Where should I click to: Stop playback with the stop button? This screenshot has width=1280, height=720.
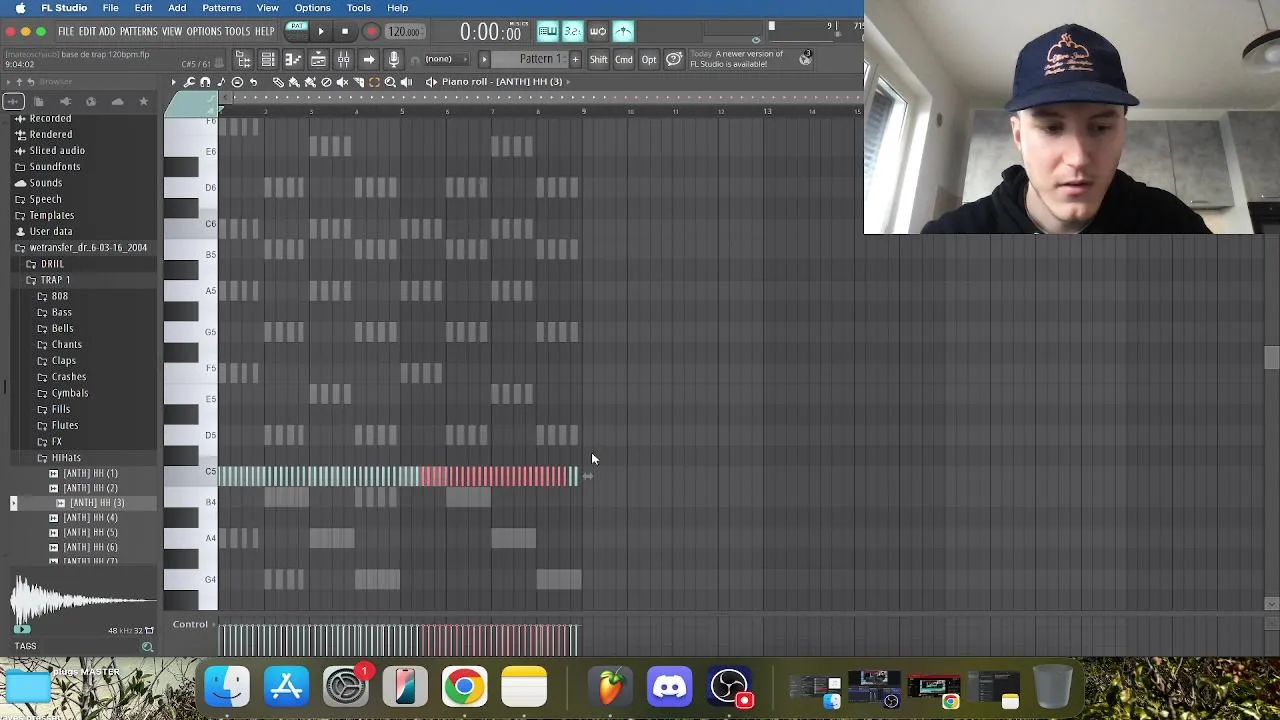tap(345, 31)
